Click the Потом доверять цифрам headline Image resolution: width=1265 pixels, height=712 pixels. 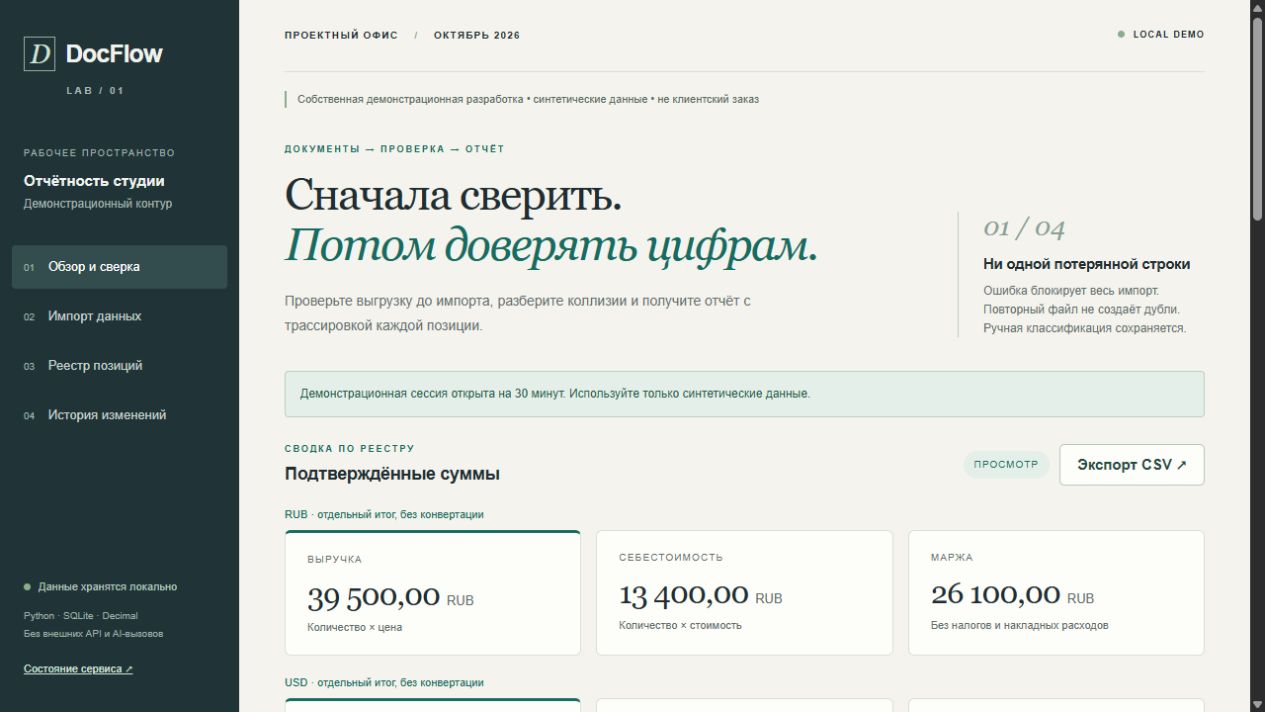pos(551,246)
